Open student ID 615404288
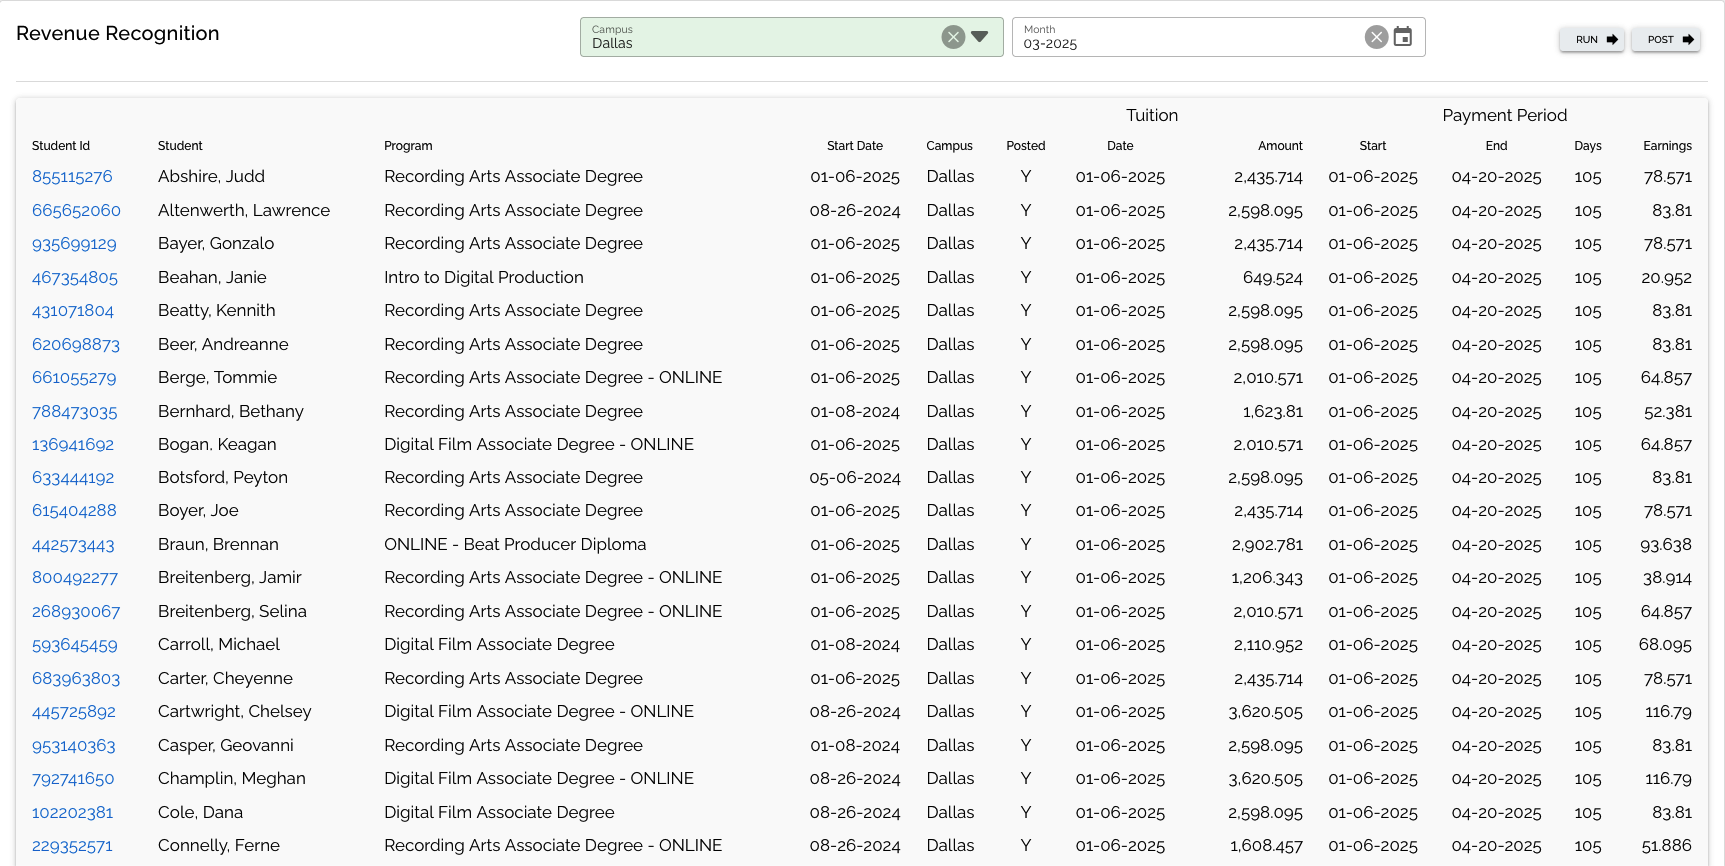The width and height of the screenshot is (1725, 866). point(74,511)
